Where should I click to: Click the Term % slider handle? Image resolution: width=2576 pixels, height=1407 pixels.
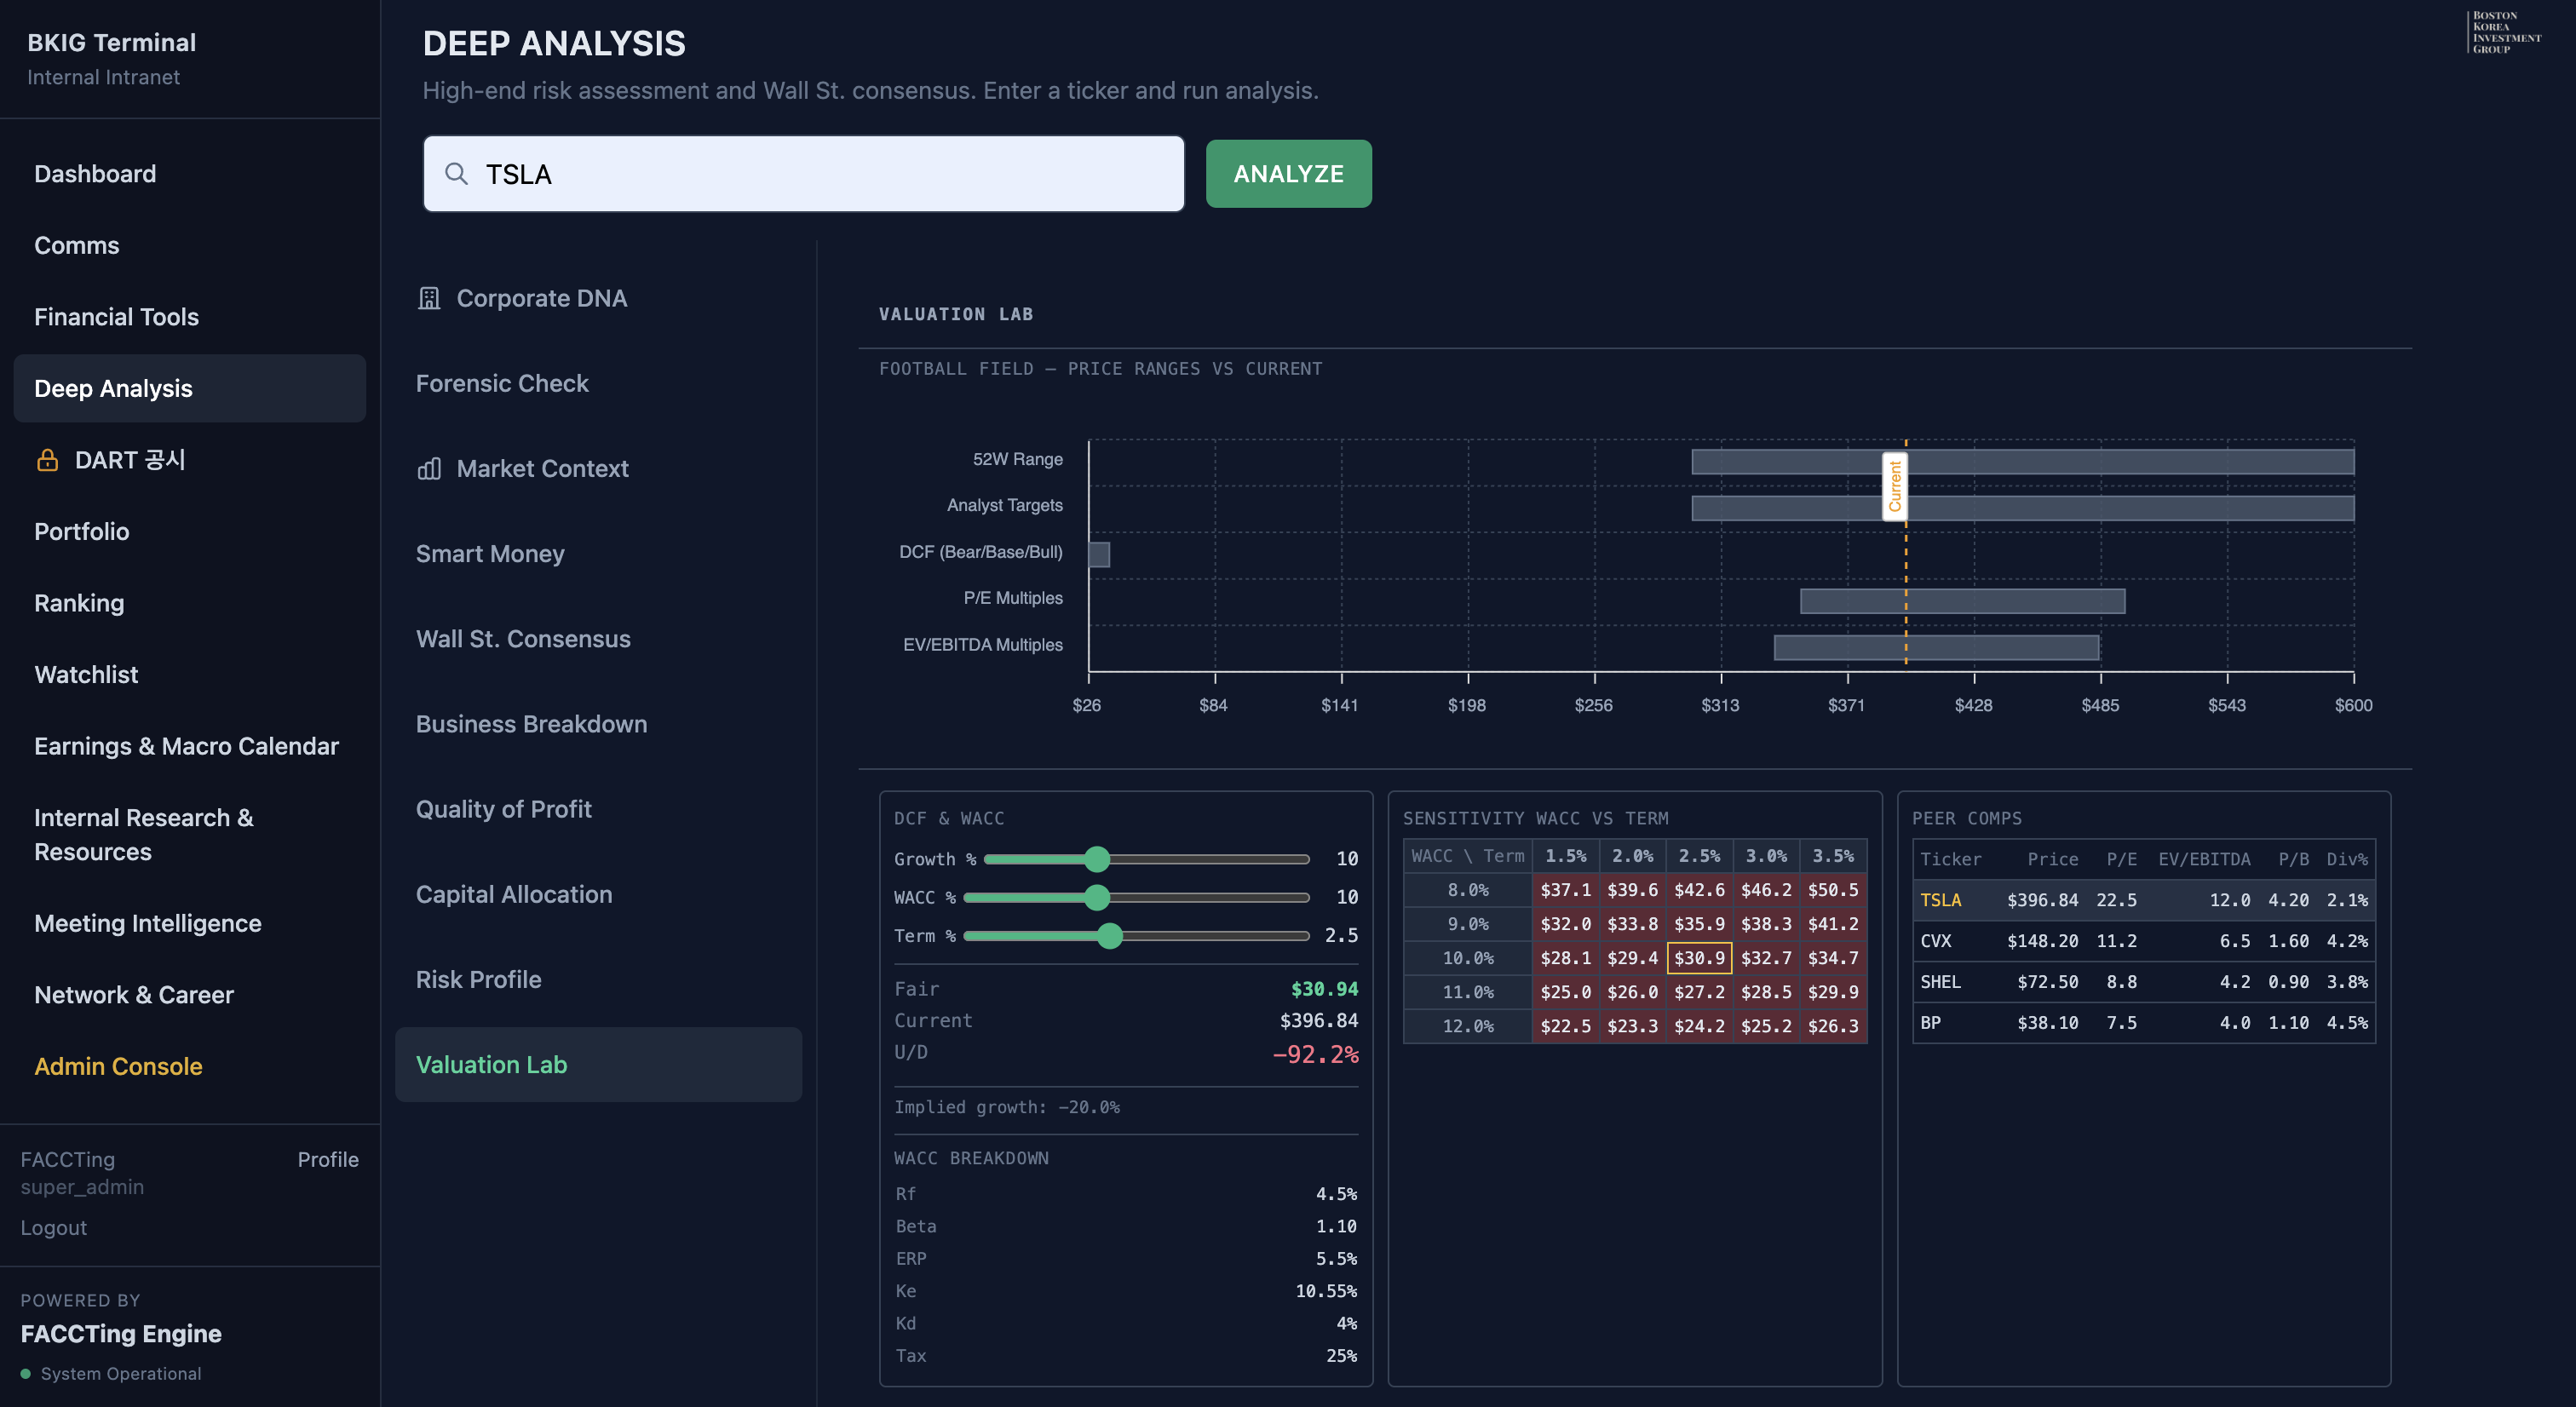[x=1109, y=936]
